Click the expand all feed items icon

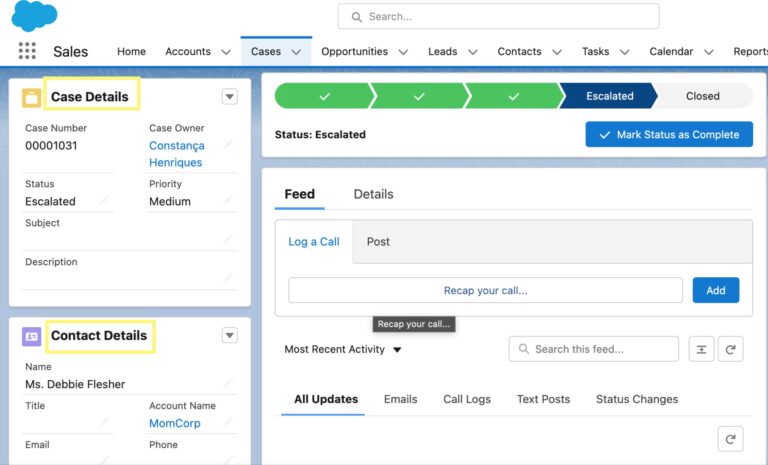pyautogui.click(x=701, y=349)
